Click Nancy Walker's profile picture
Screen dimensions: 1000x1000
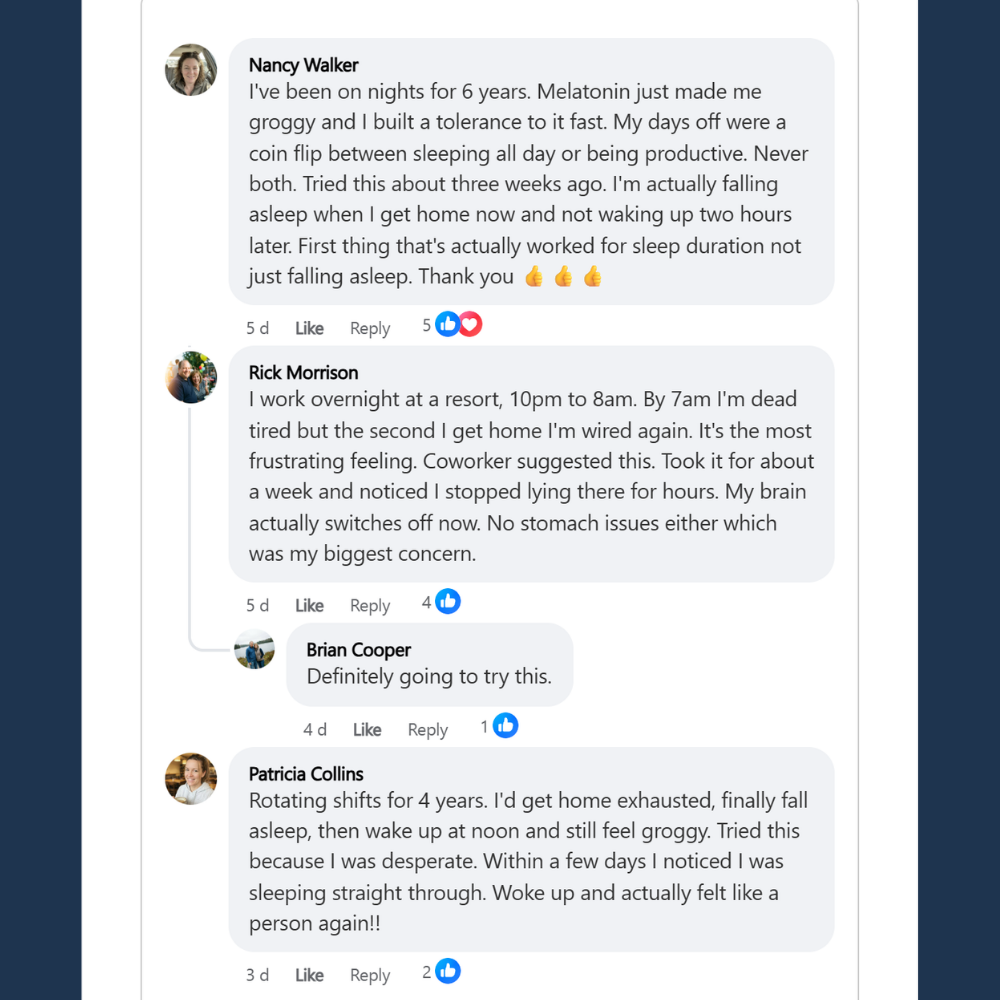tap(191, 70)
